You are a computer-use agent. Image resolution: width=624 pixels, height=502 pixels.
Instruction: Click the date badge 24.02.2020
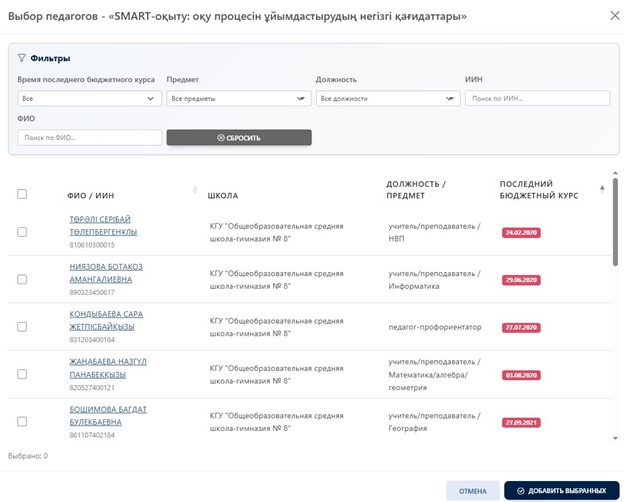[x=521, y=232]
